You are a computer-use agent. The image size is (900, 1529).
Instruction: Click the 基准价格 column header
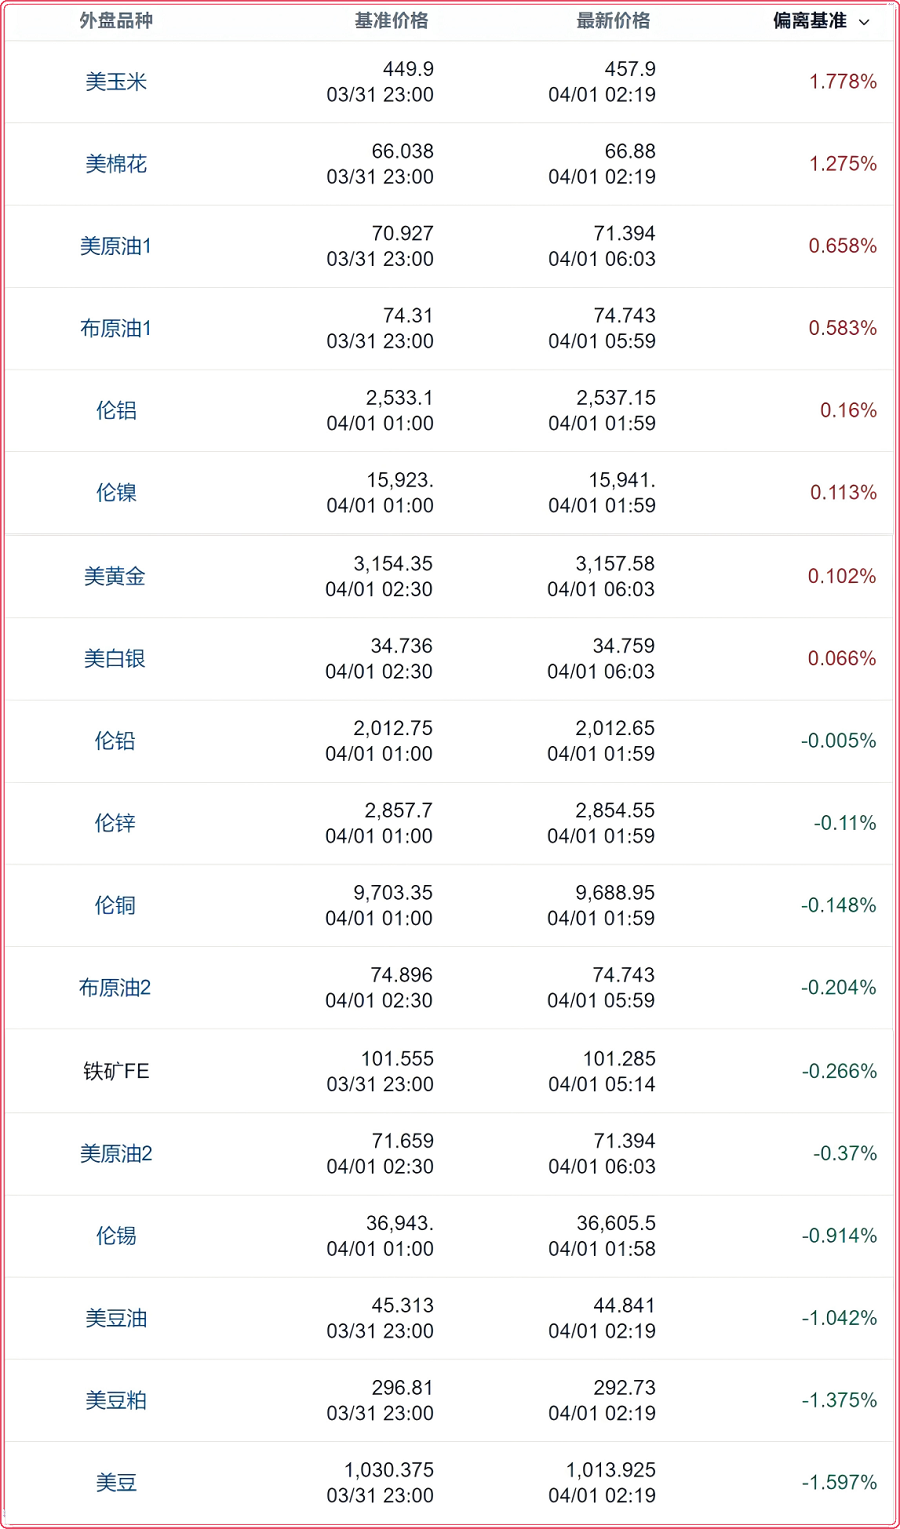click(x=392, y=21)
